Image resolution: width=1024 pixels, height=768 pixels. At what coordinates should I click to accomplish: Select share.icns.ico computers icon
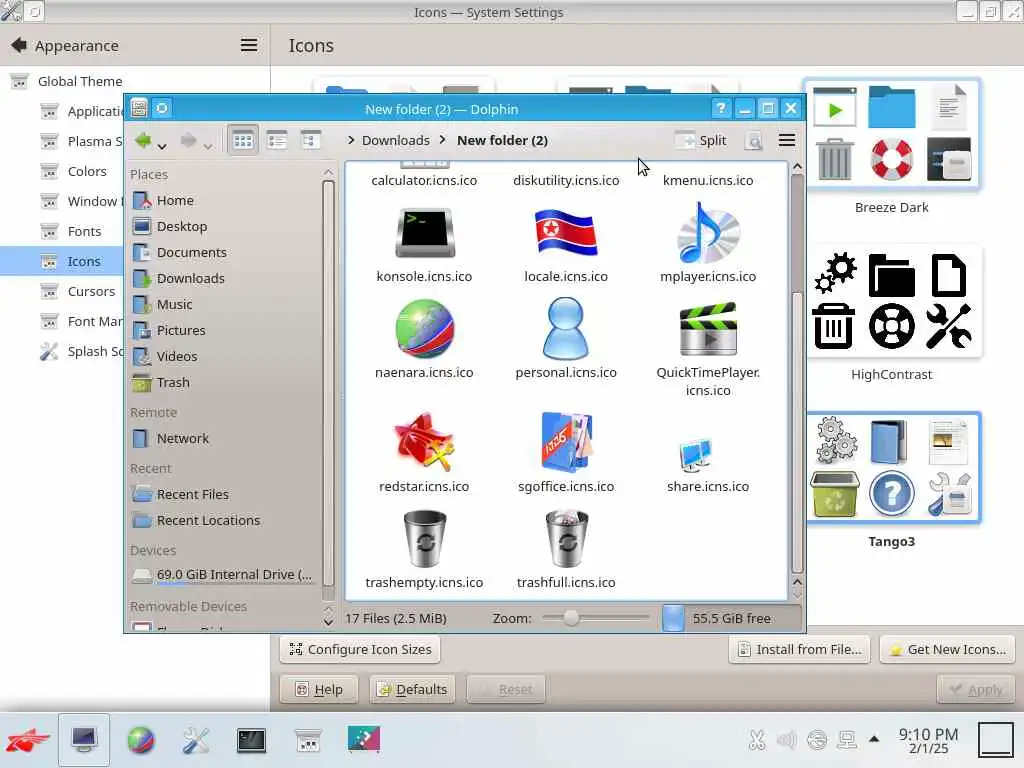(695, 456)
